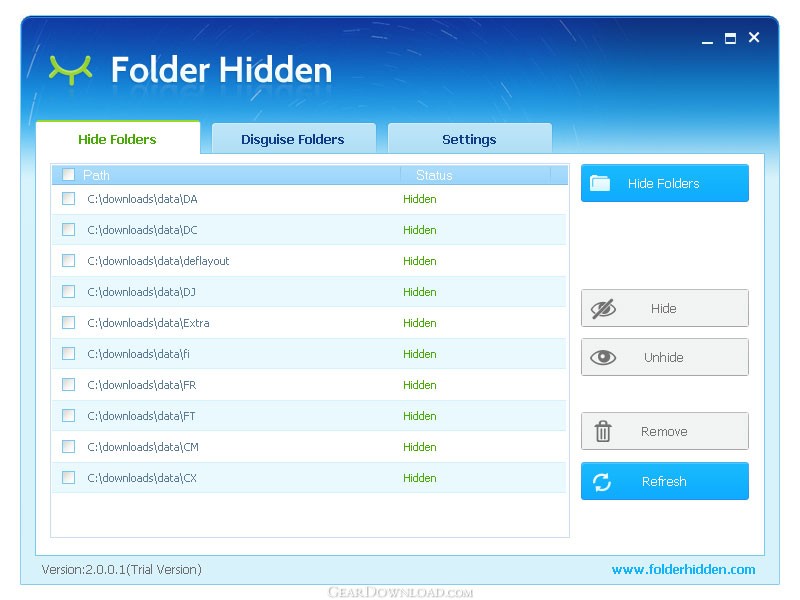800x600 pixels.
Task: Click the blue Hide Folders button label
Action: [x=663, y=183]
